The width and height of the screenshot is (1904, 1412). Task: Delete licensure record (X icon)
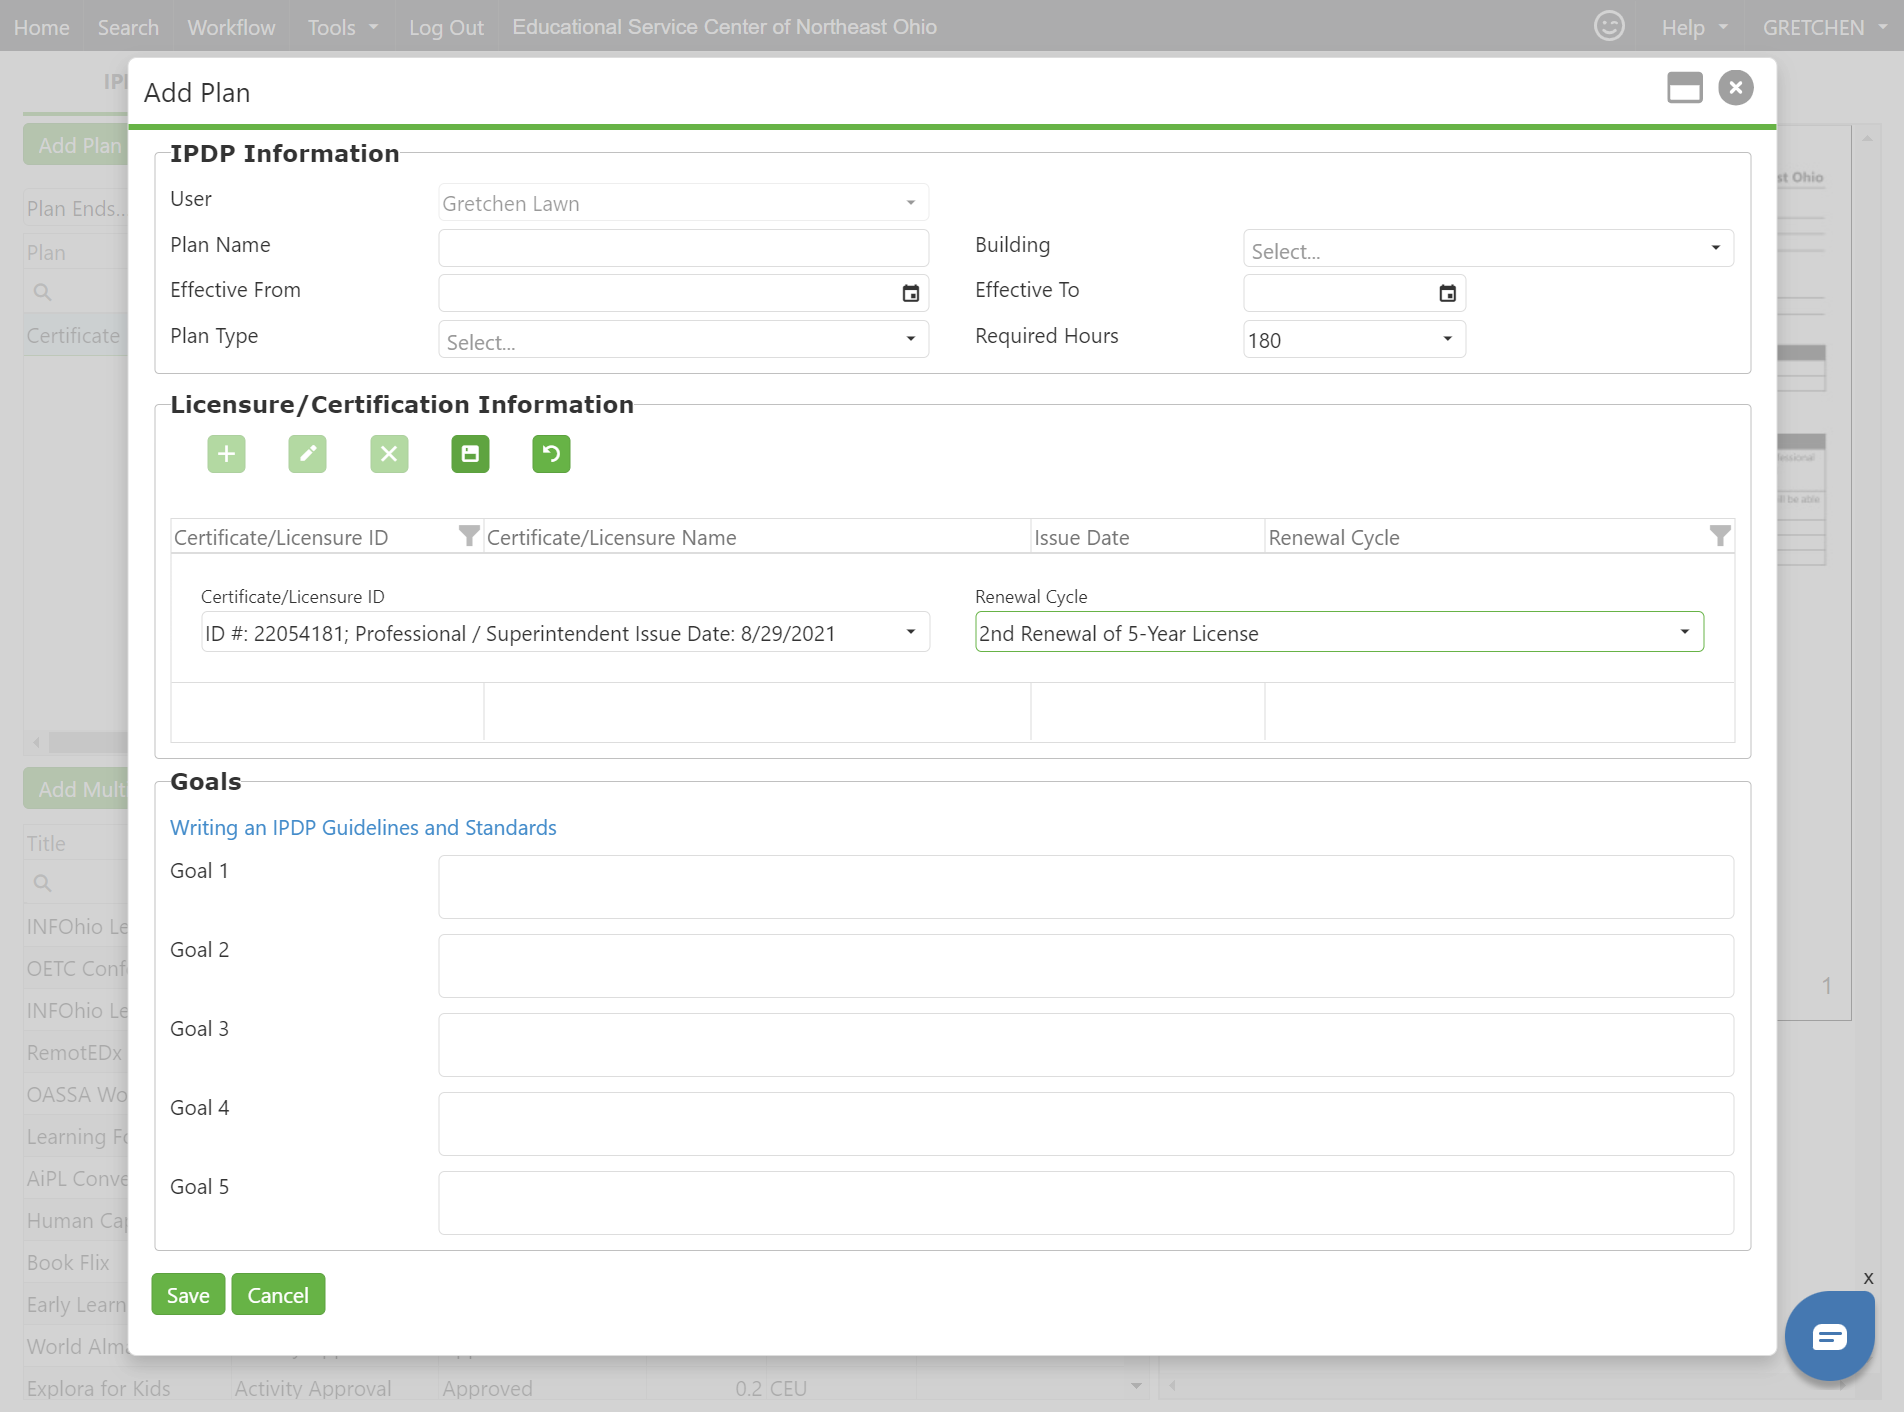tap(389, 454)
